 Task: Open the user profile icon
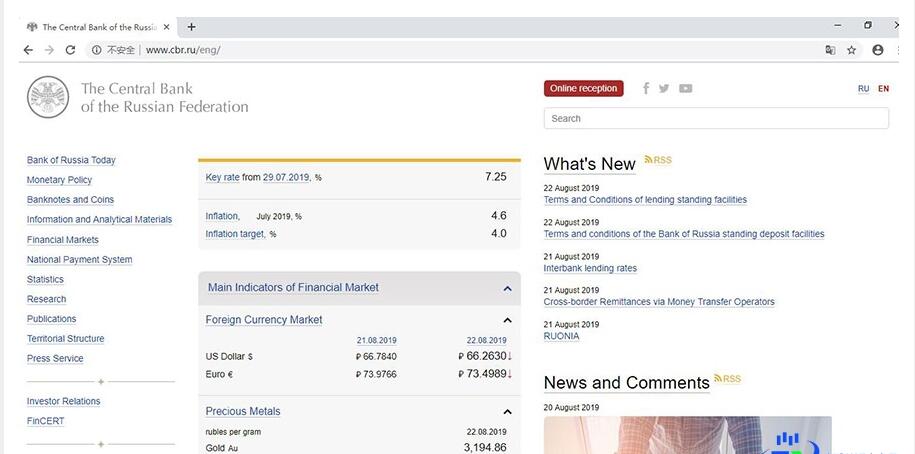click(878, 50)
